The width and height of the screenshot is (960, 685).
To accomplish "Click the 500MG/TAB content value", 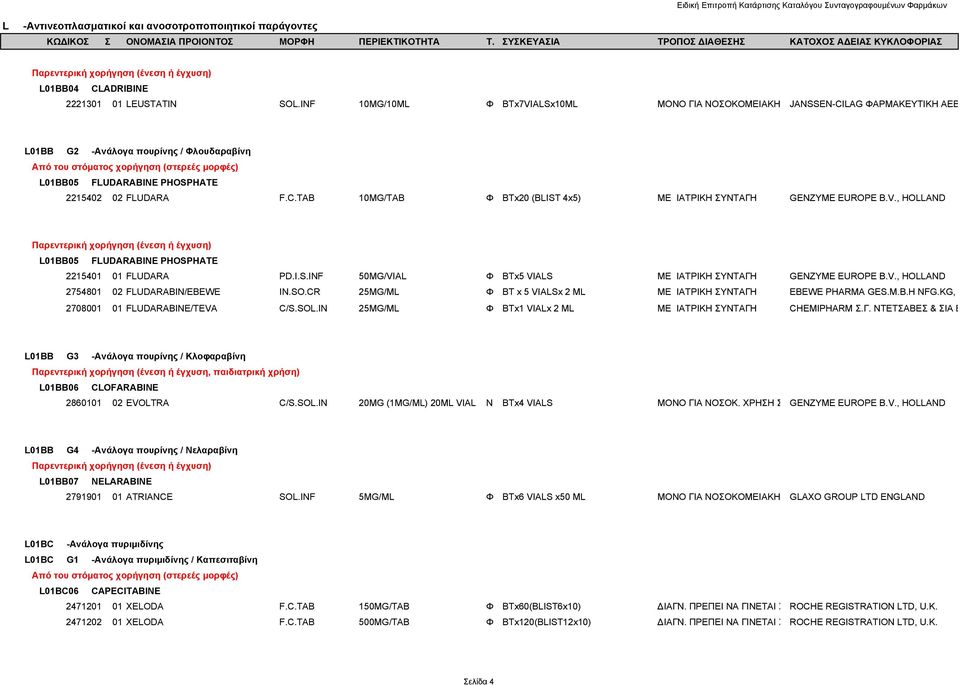I will 384,622.
